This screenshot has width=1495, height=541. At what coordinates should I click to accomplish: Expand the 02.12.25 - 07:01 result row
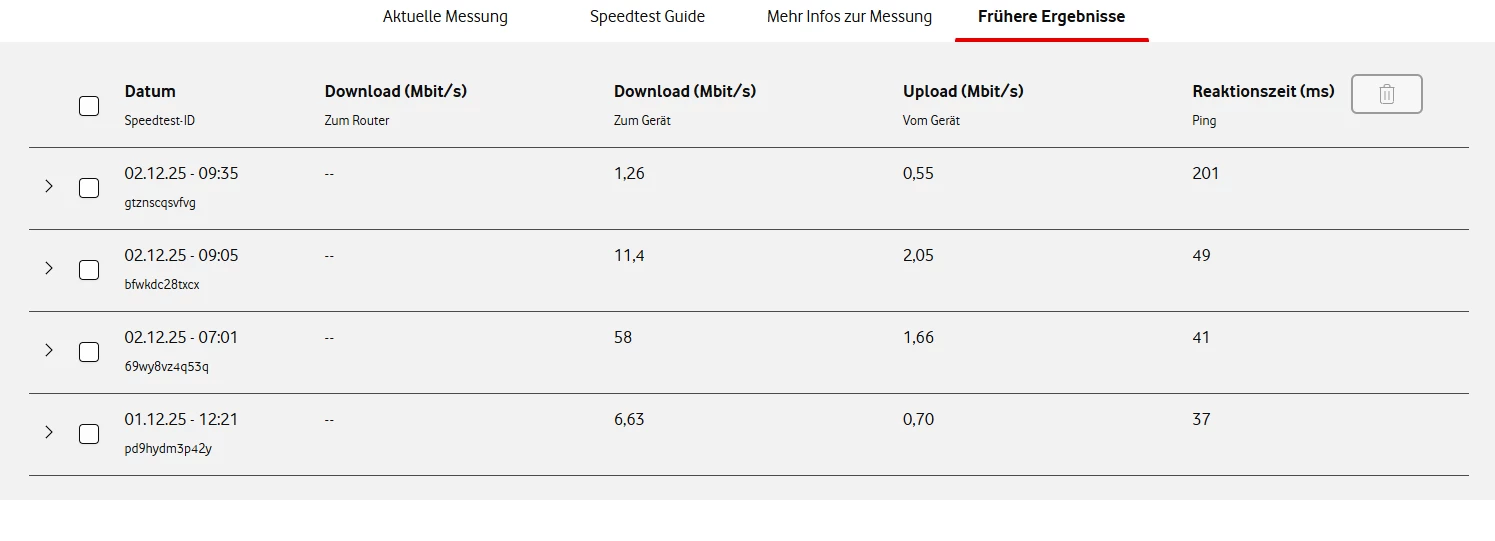tap(48, 350)
